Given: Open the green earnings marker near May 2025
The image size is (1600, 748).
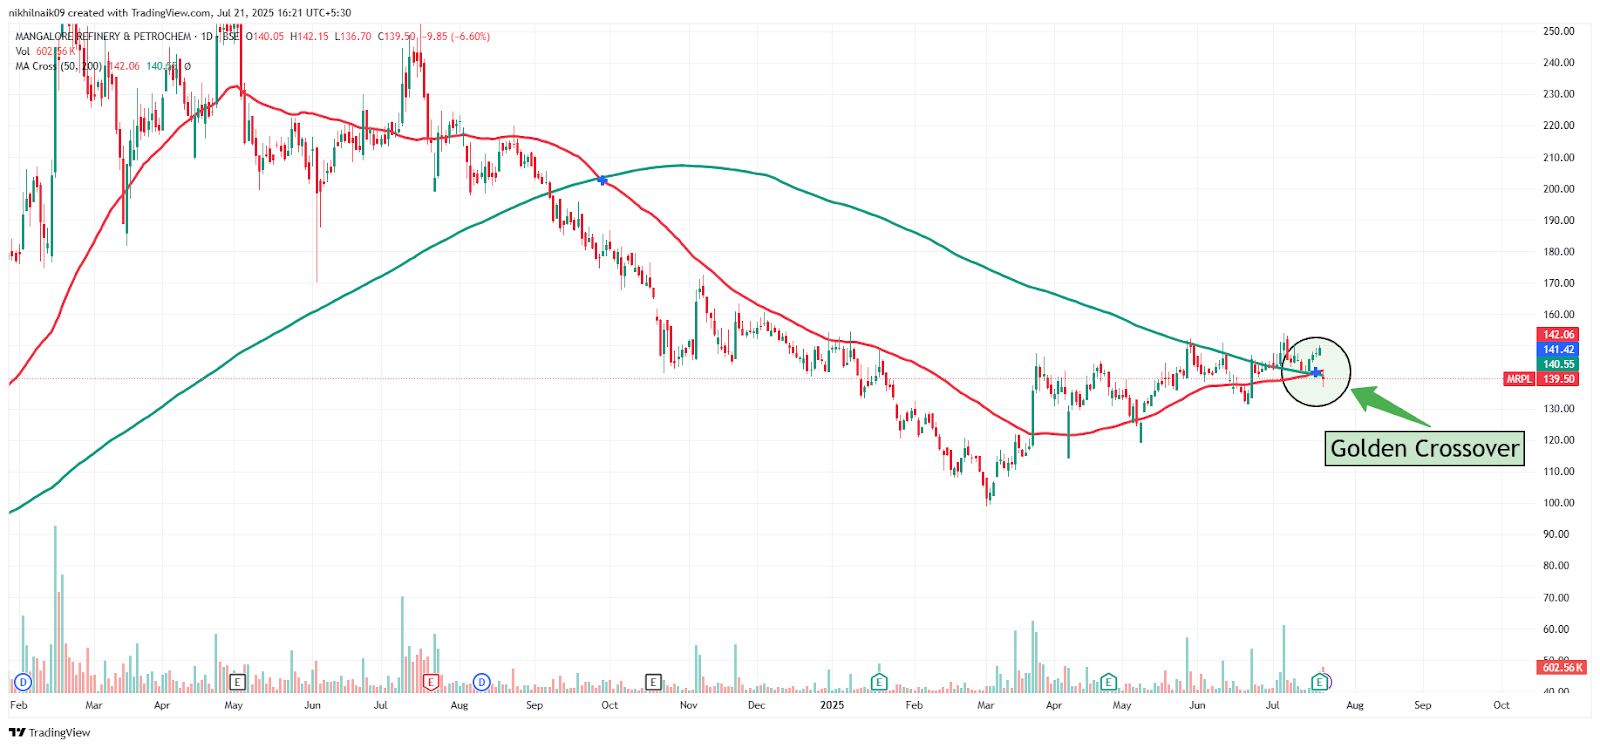Looking at the screenshot, I should coord(1108,682).
